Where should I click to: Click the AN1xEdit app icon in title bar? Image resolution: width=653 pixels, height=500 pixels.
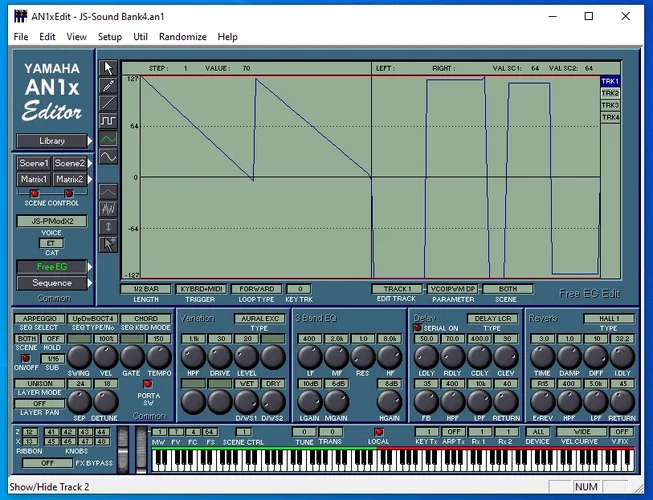pos(20,16)
